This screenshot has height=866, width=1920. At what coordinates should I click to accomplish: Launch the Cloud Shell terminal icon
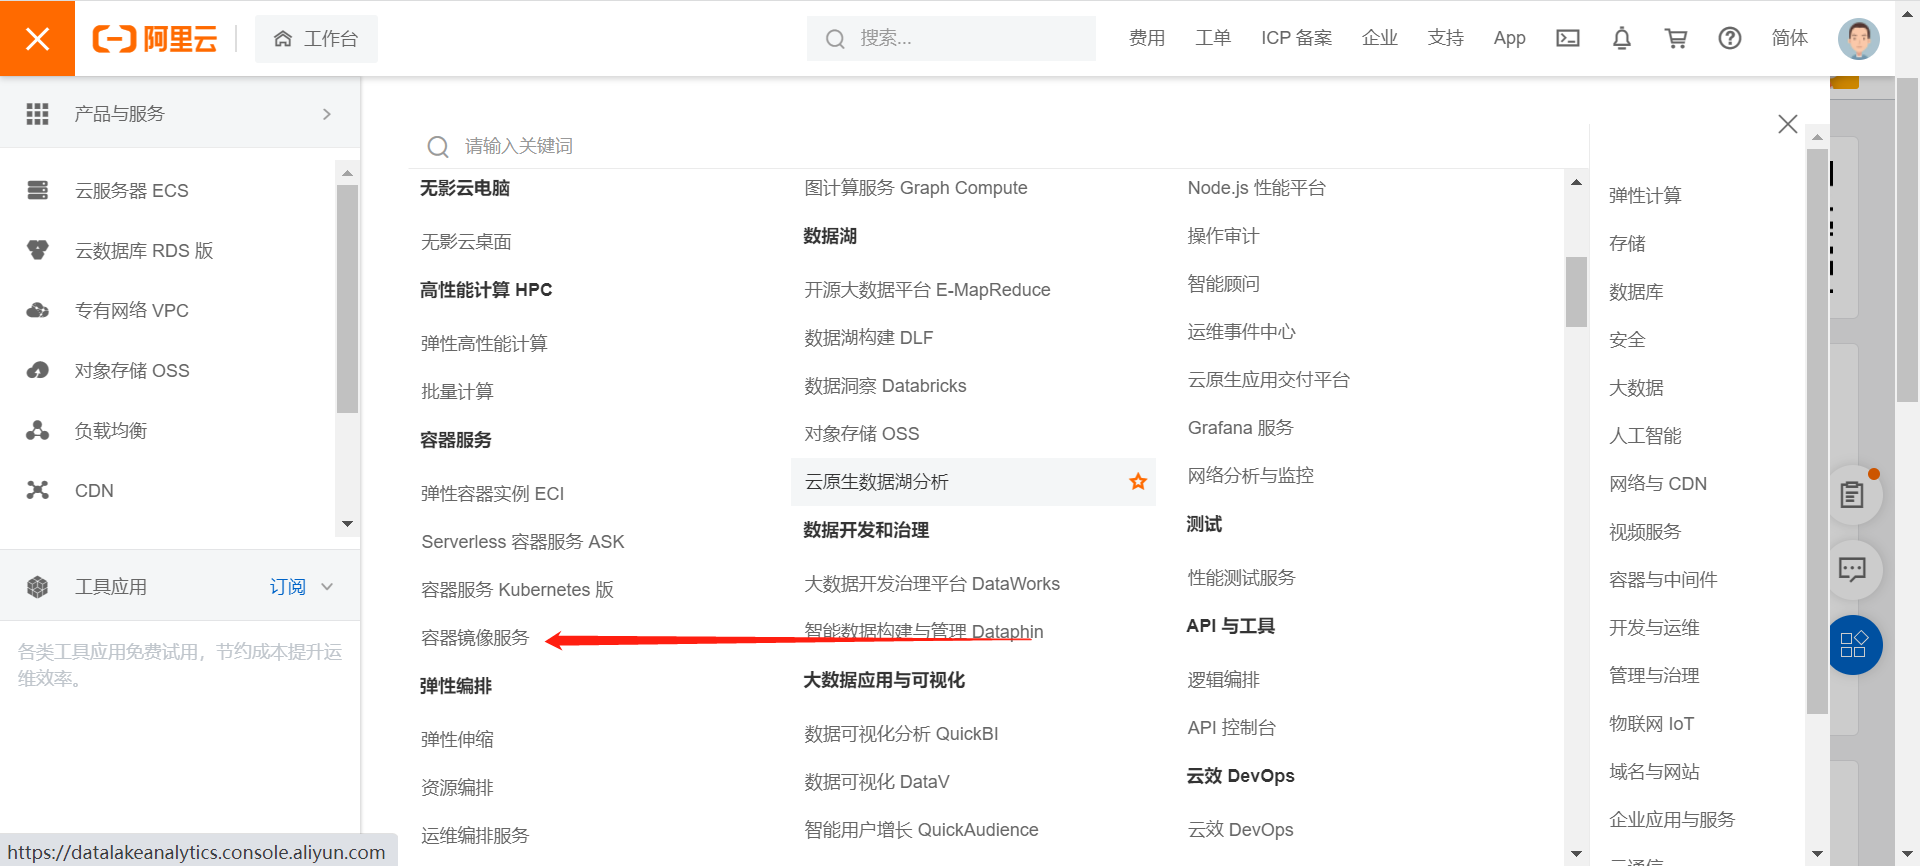[x=1568, y=38]
